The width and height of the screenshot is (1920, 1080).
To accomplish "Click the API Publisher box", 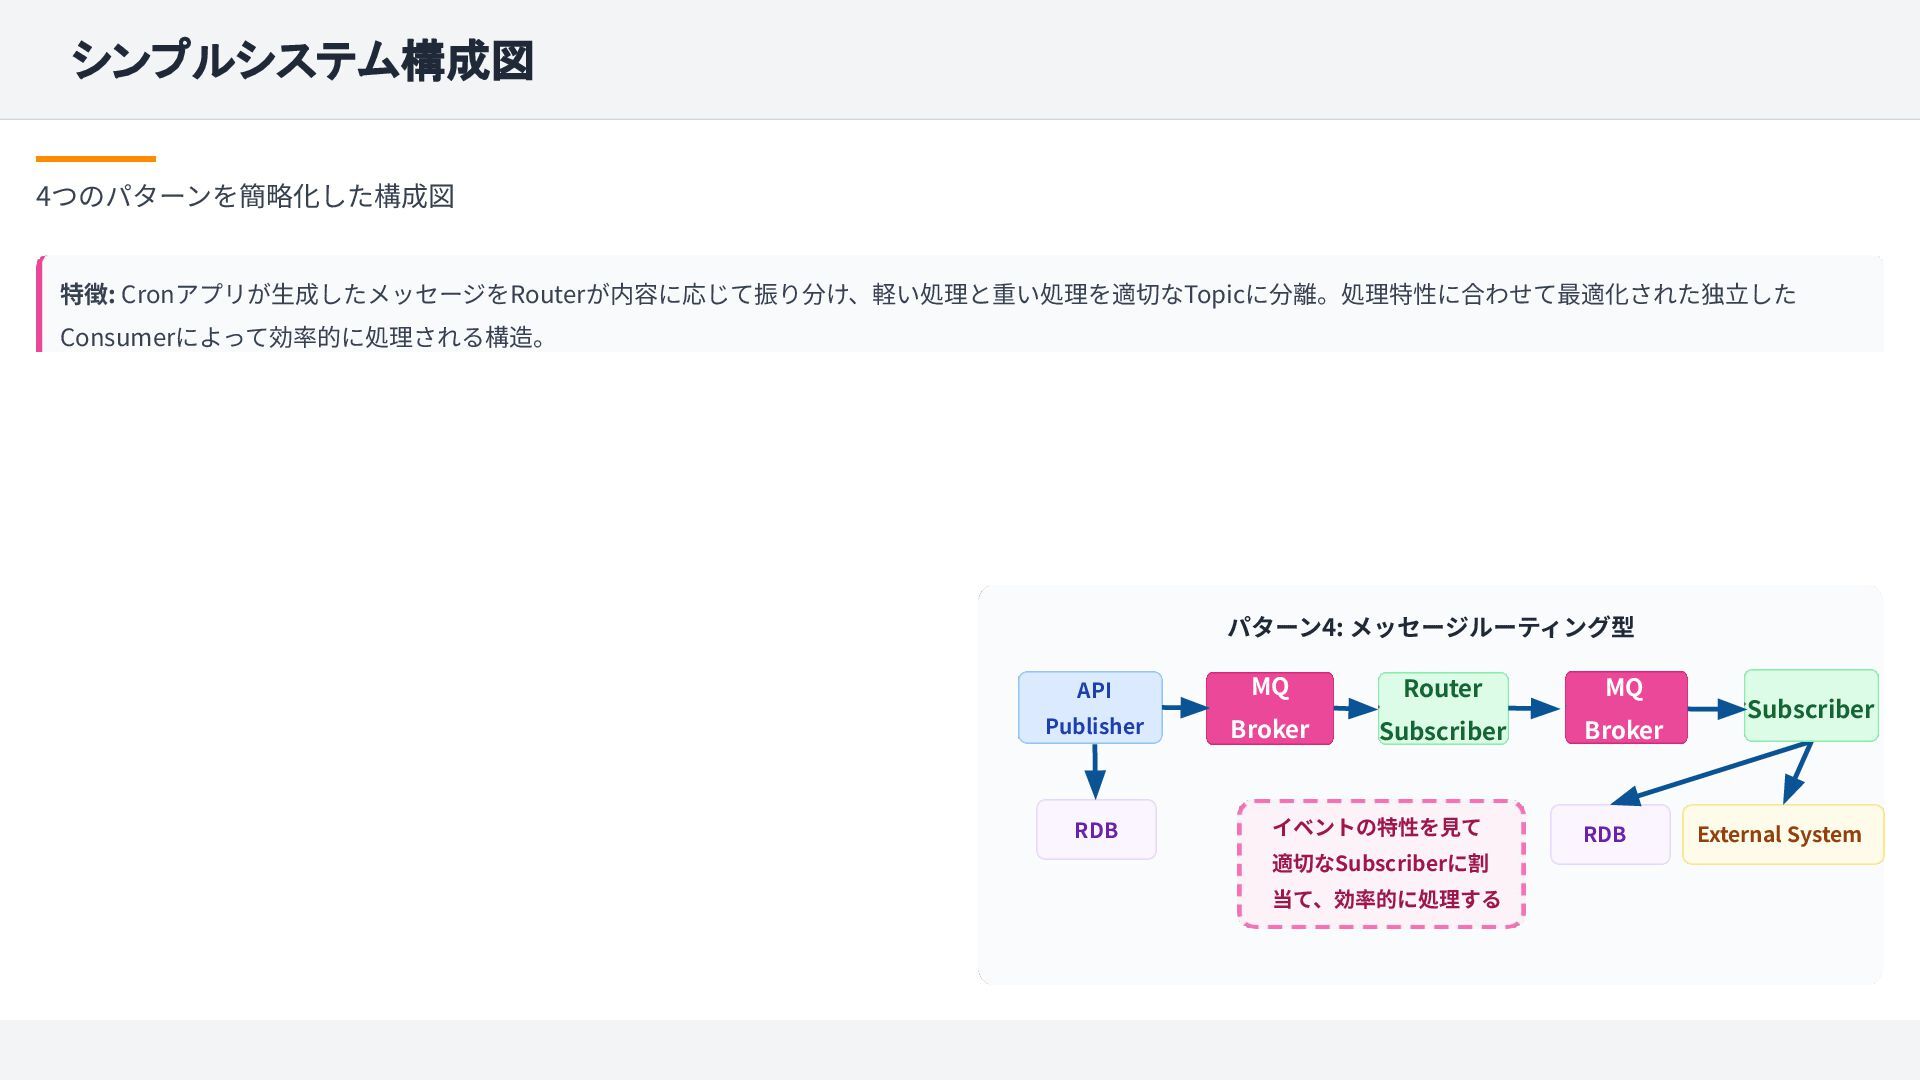I will pos(1090,707).
